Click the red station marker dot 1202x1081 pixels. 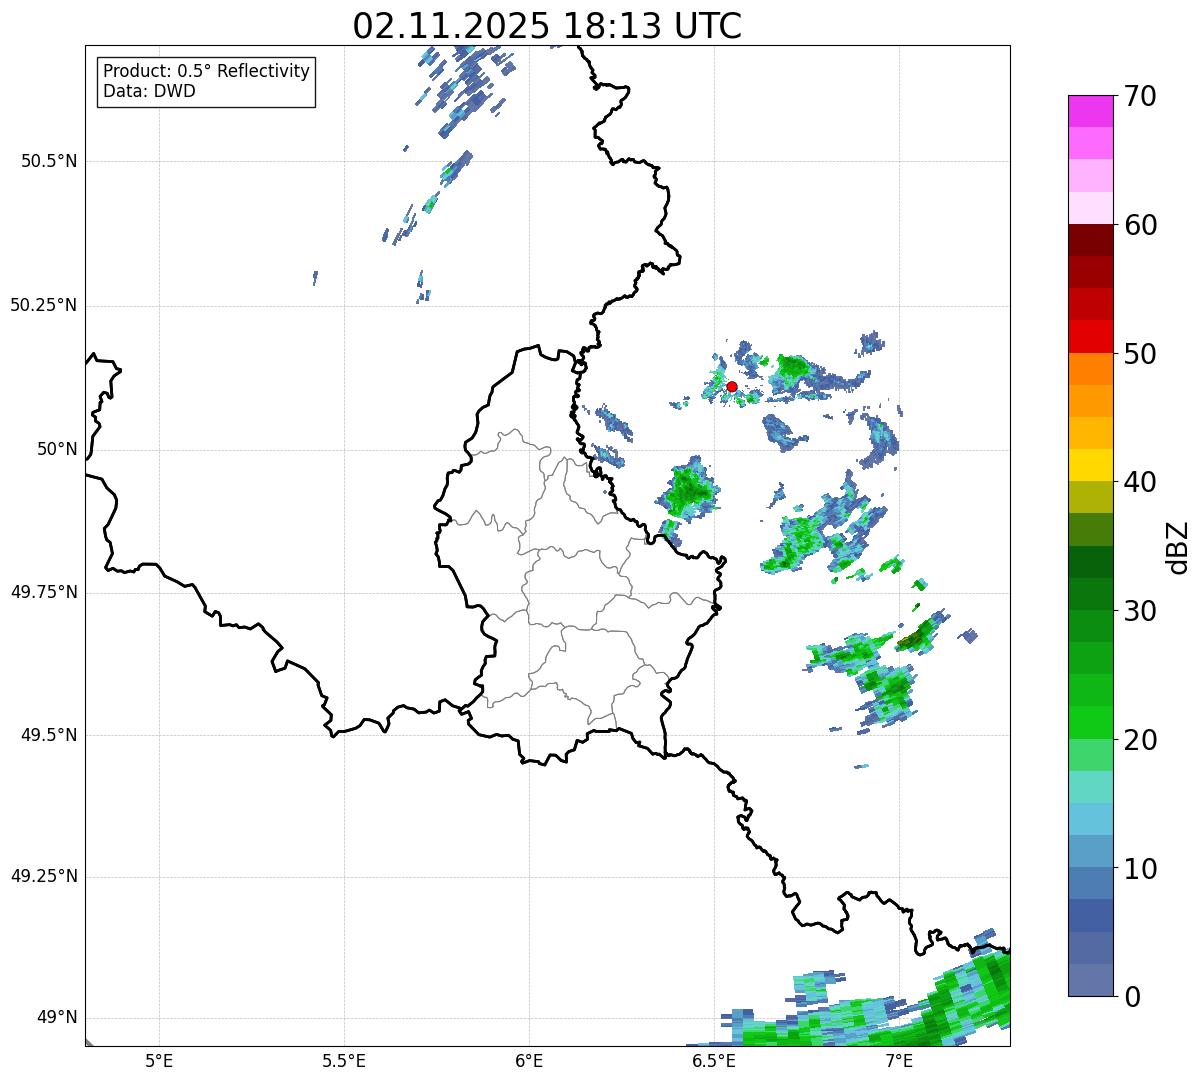coord(732,386)
